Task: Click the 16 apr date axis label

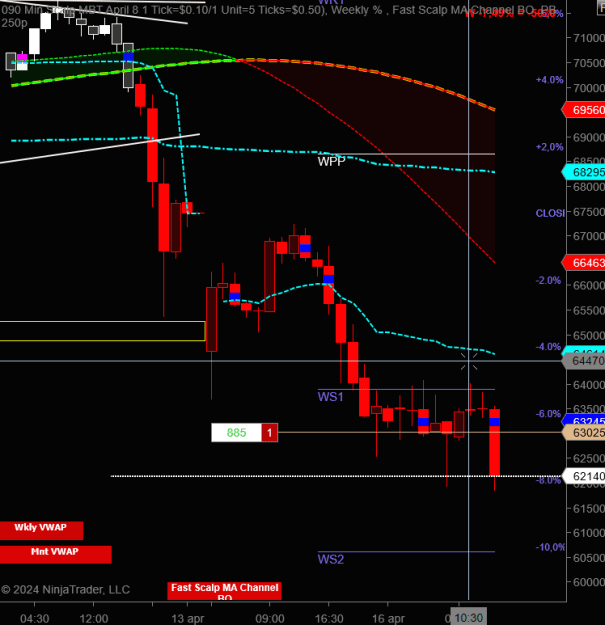Action: [388, 619]
